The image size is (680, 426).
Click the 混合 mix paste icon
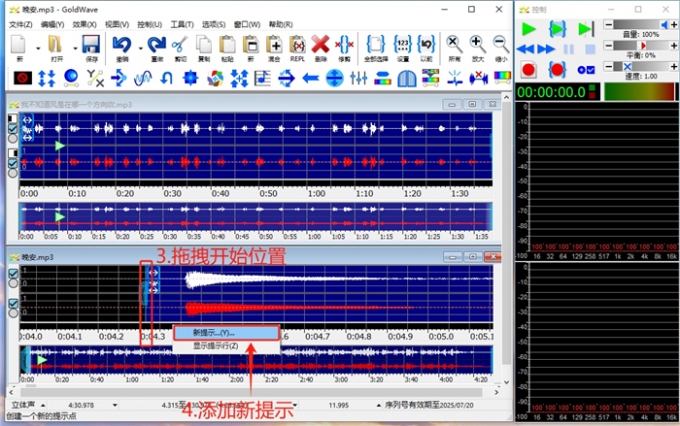point(274,45)
